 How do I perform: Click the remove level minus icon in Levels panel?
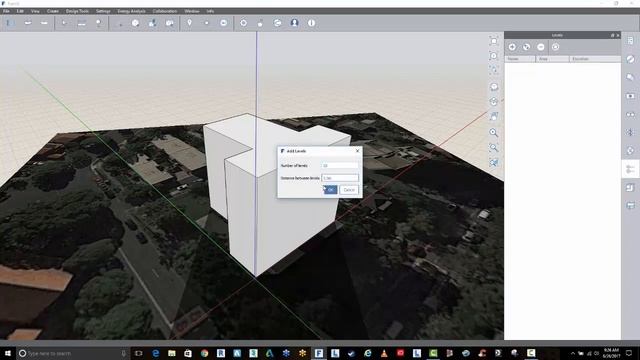point(541,47)
